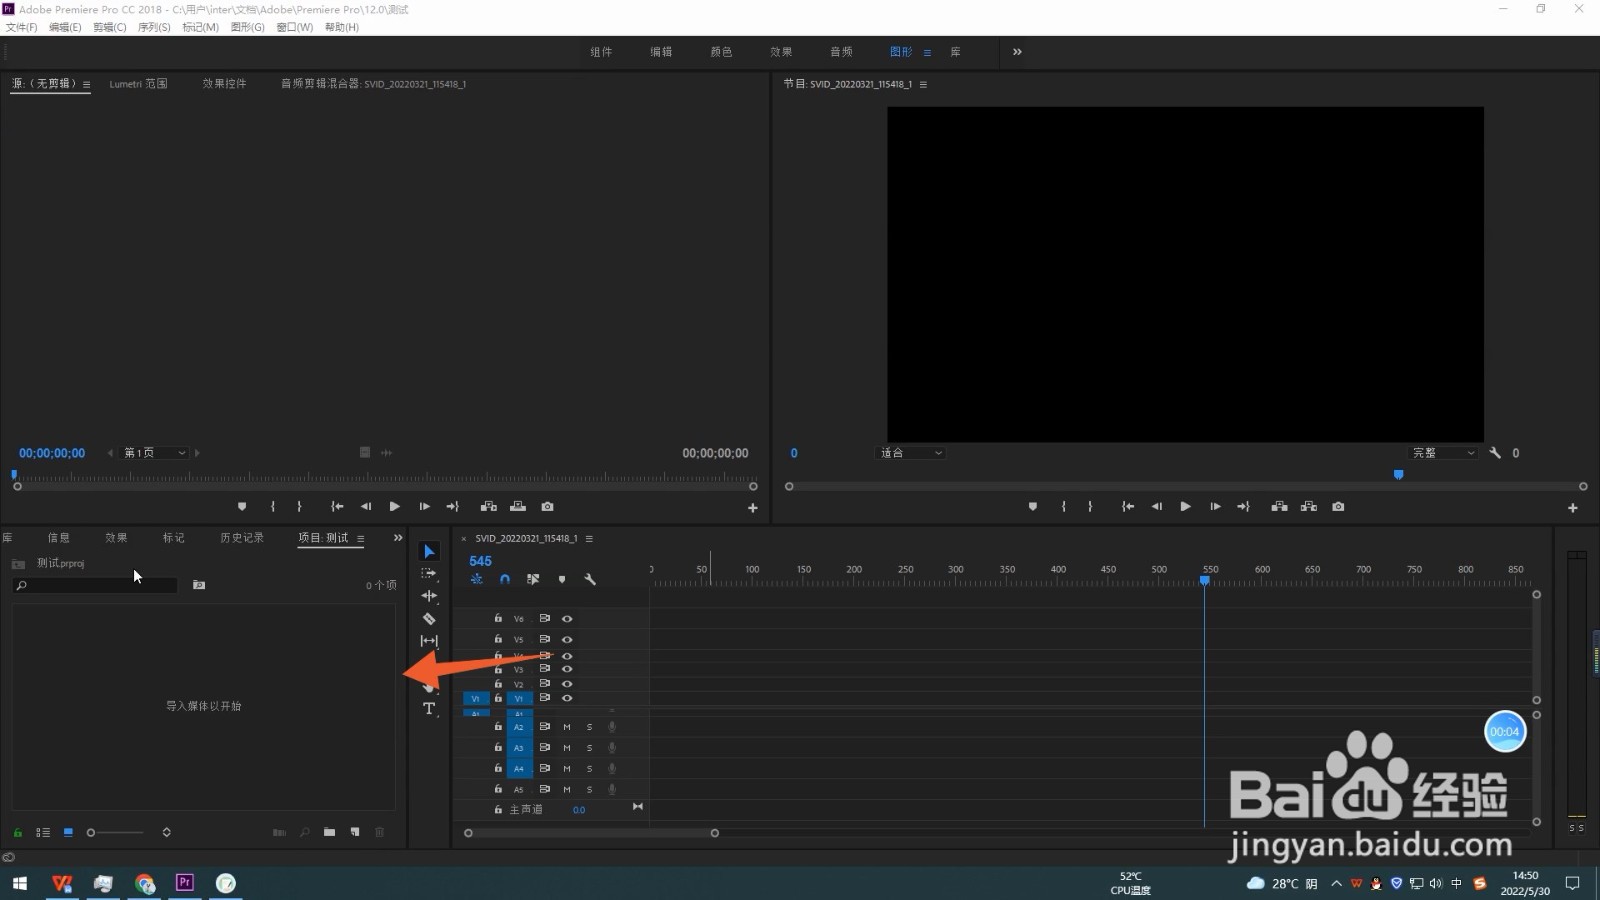Add marker in source monitor

click(242, 507)
